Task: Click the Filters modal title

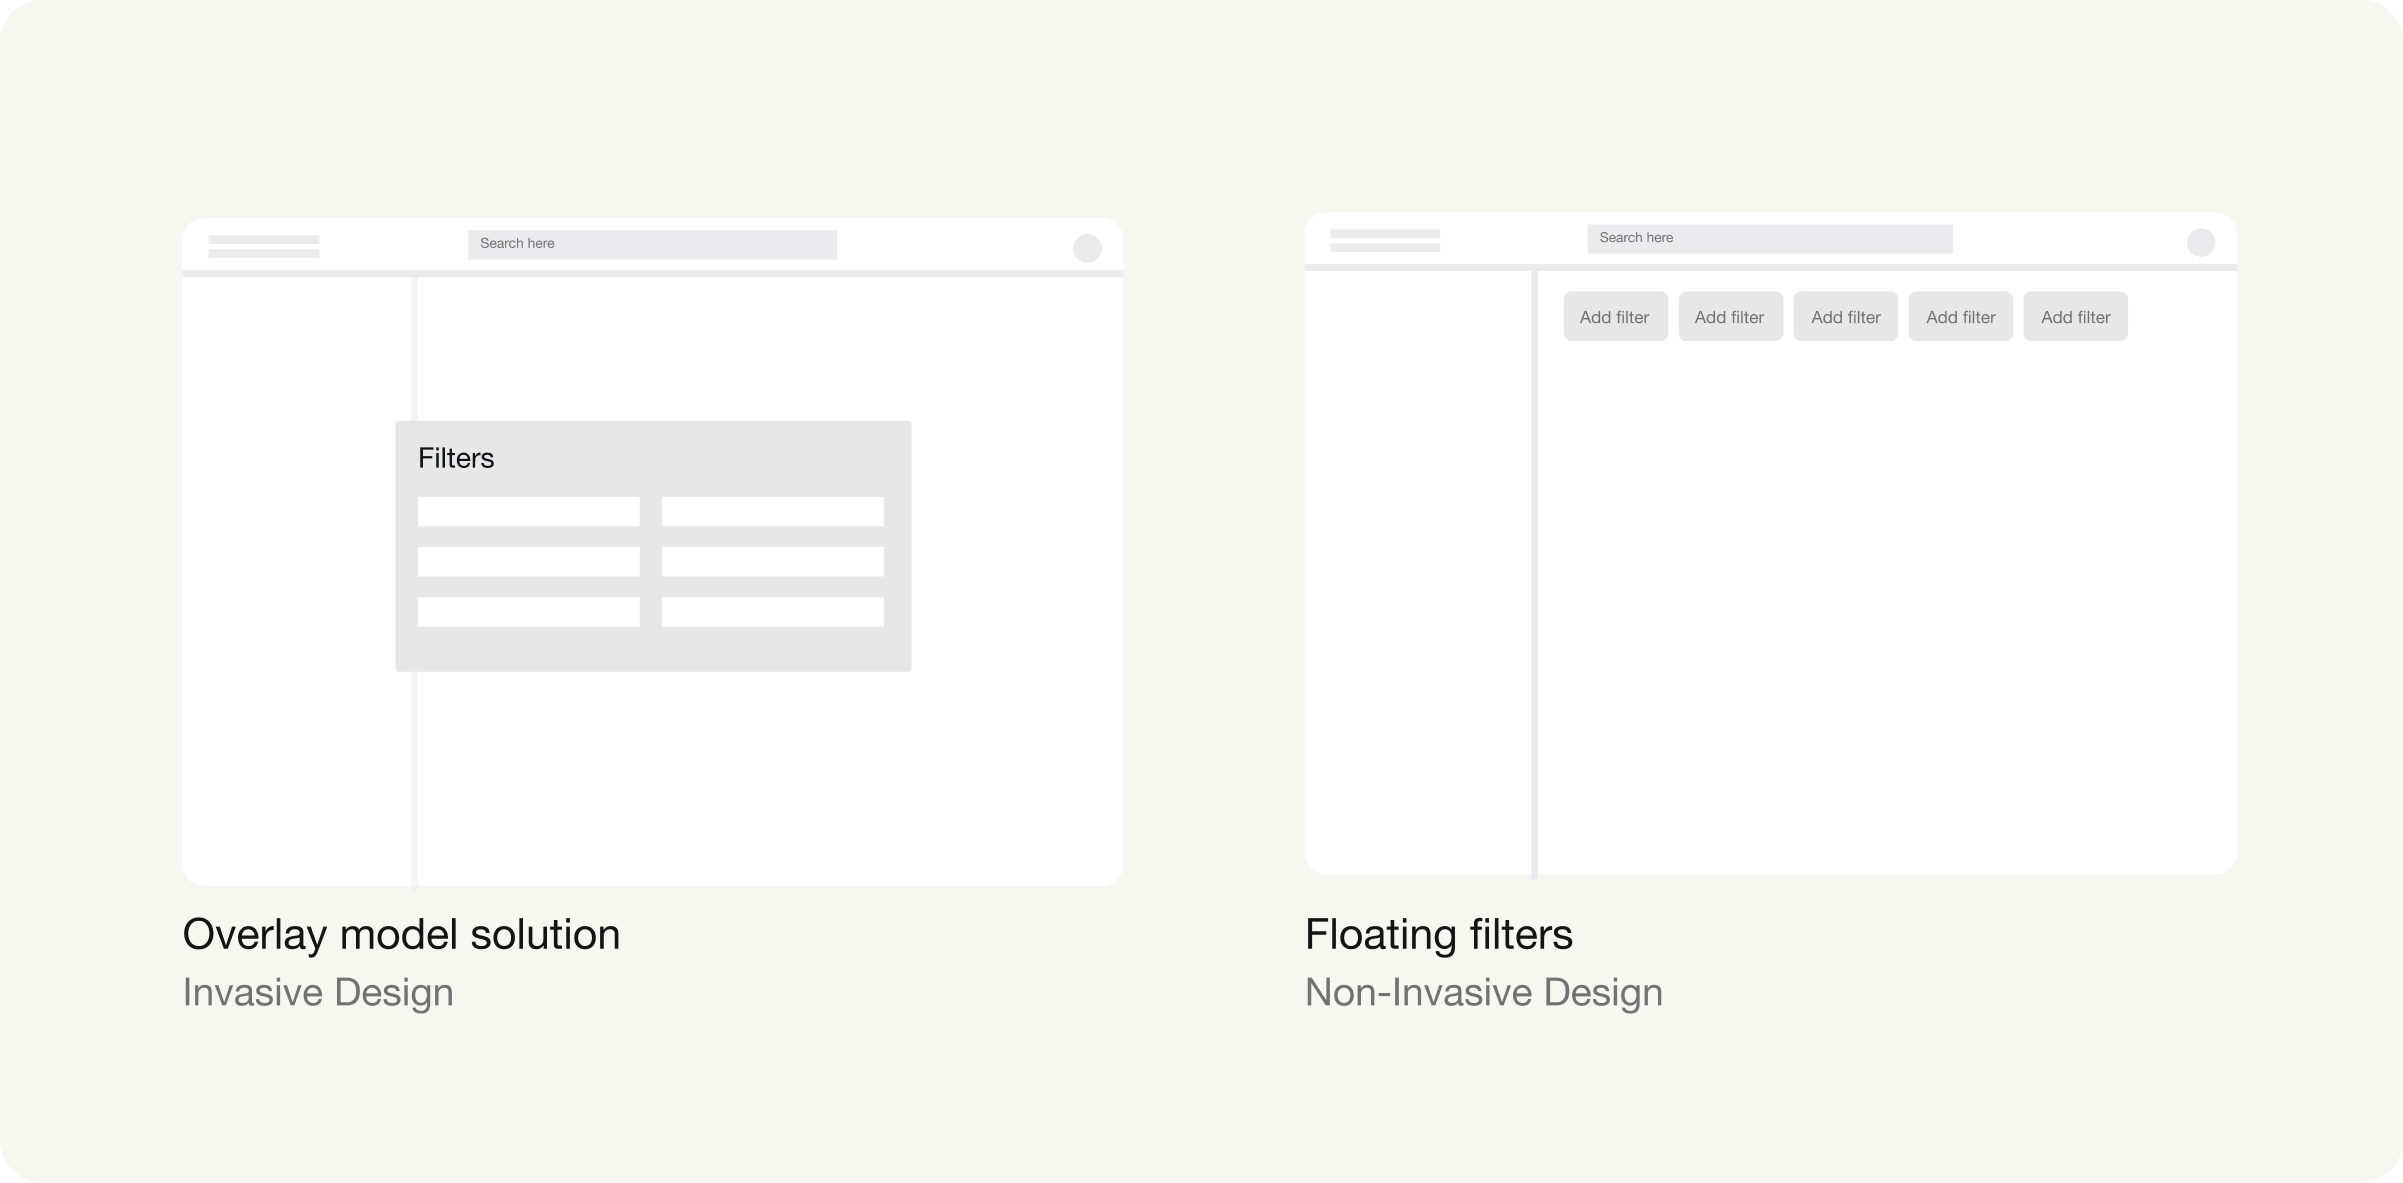Action: coord(456,458)
